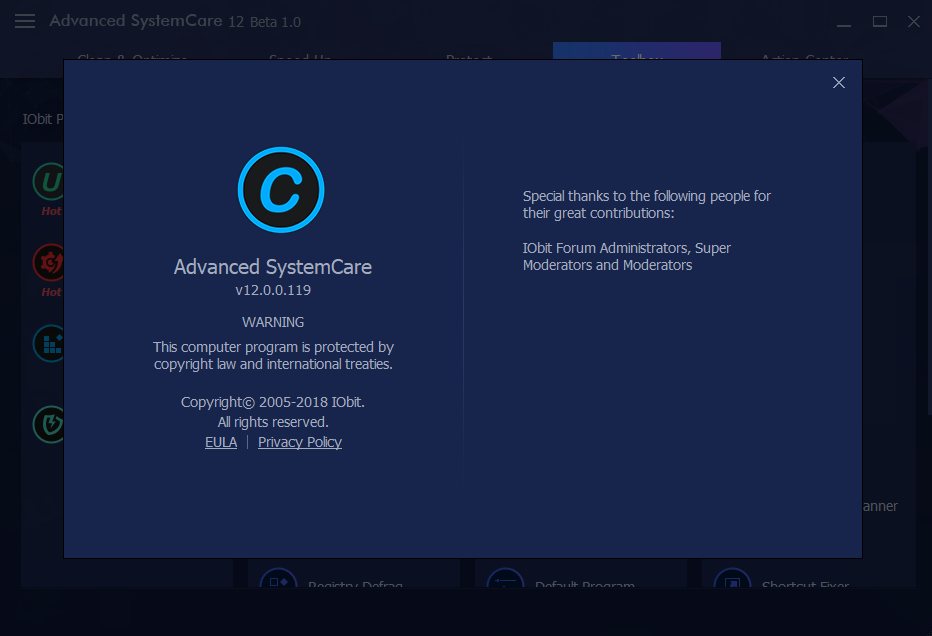Click the Advanced SystemCare logo icon
Image resolution: width=932 pixels, height=636 pixels.
pyautogui.click(x=281, y=190)
